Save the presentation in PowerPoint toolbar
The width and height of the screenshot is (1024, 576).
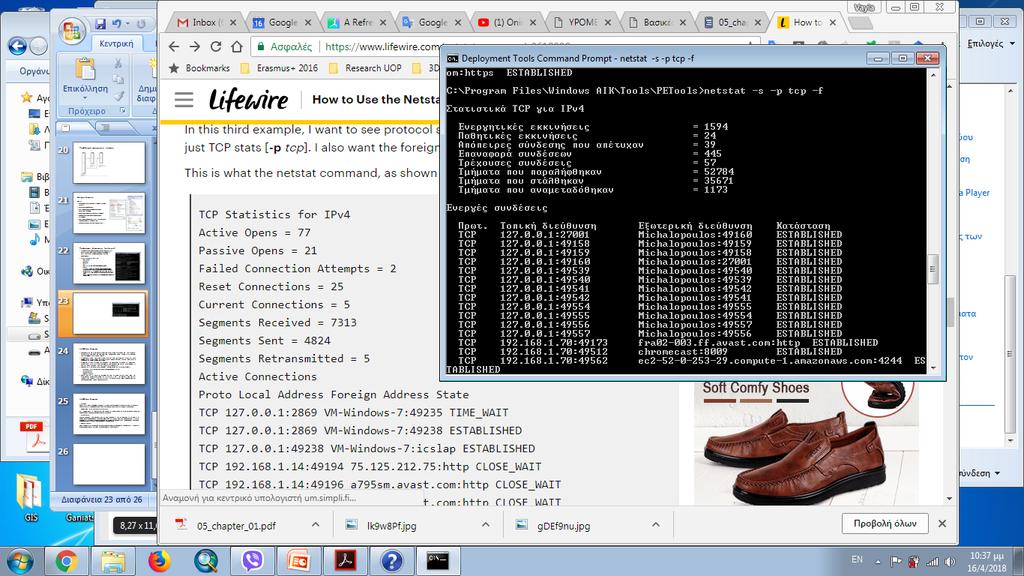coord(100,24)
